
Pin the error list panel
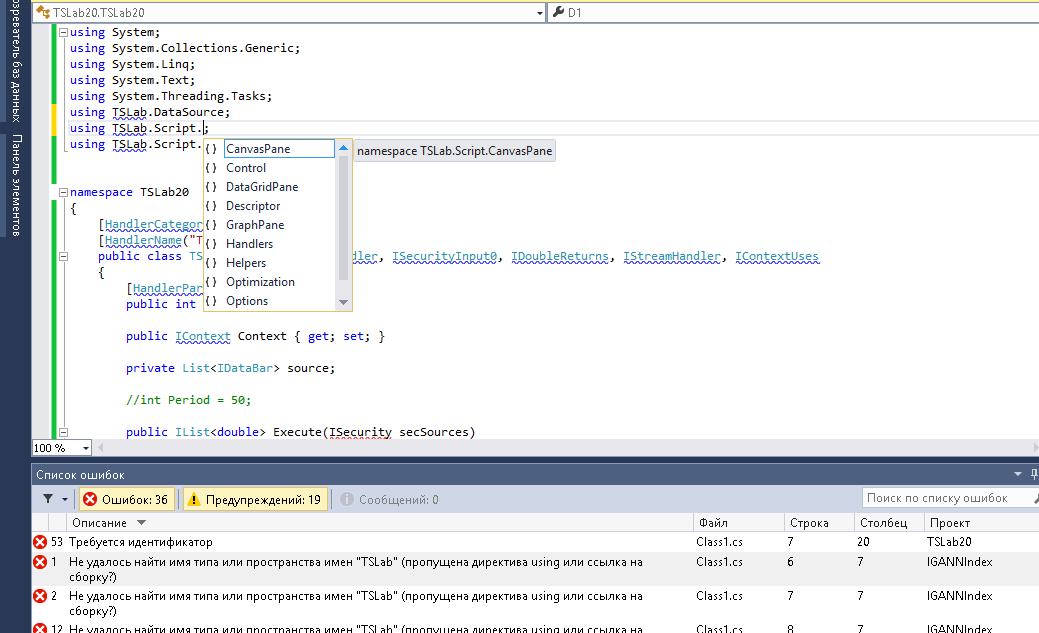click(1033, 475)
